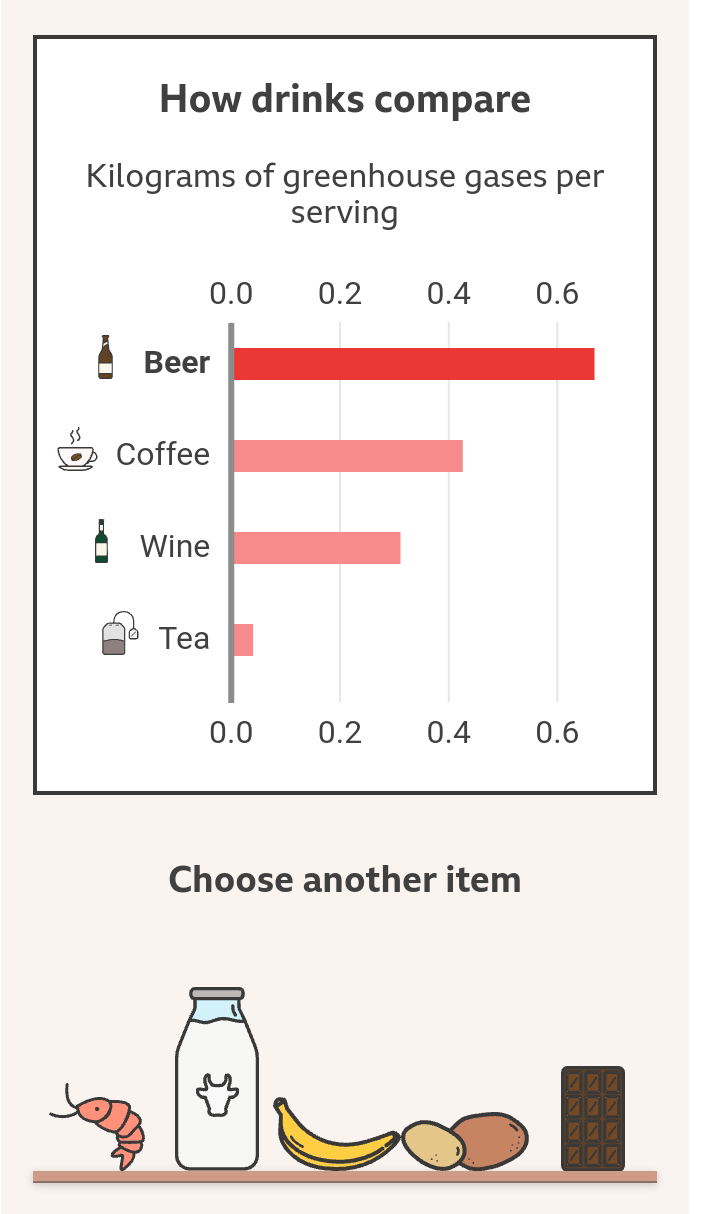Click the pink Wine bar
Image resolution: width=704 pixels, height=1214 pixels.
(x=317, y=548)
